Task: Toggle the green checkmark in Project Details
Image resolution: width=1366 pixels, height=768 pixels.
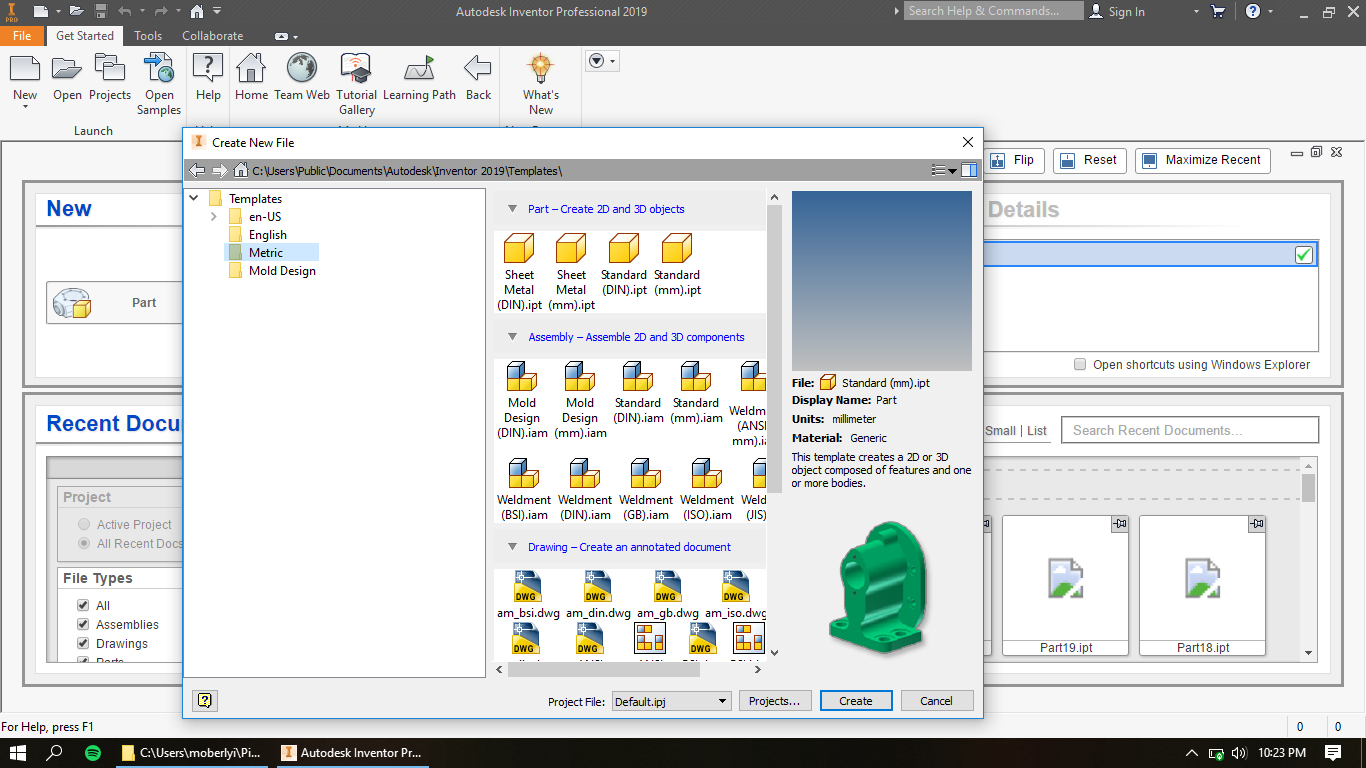Action: click(1303, 255)
